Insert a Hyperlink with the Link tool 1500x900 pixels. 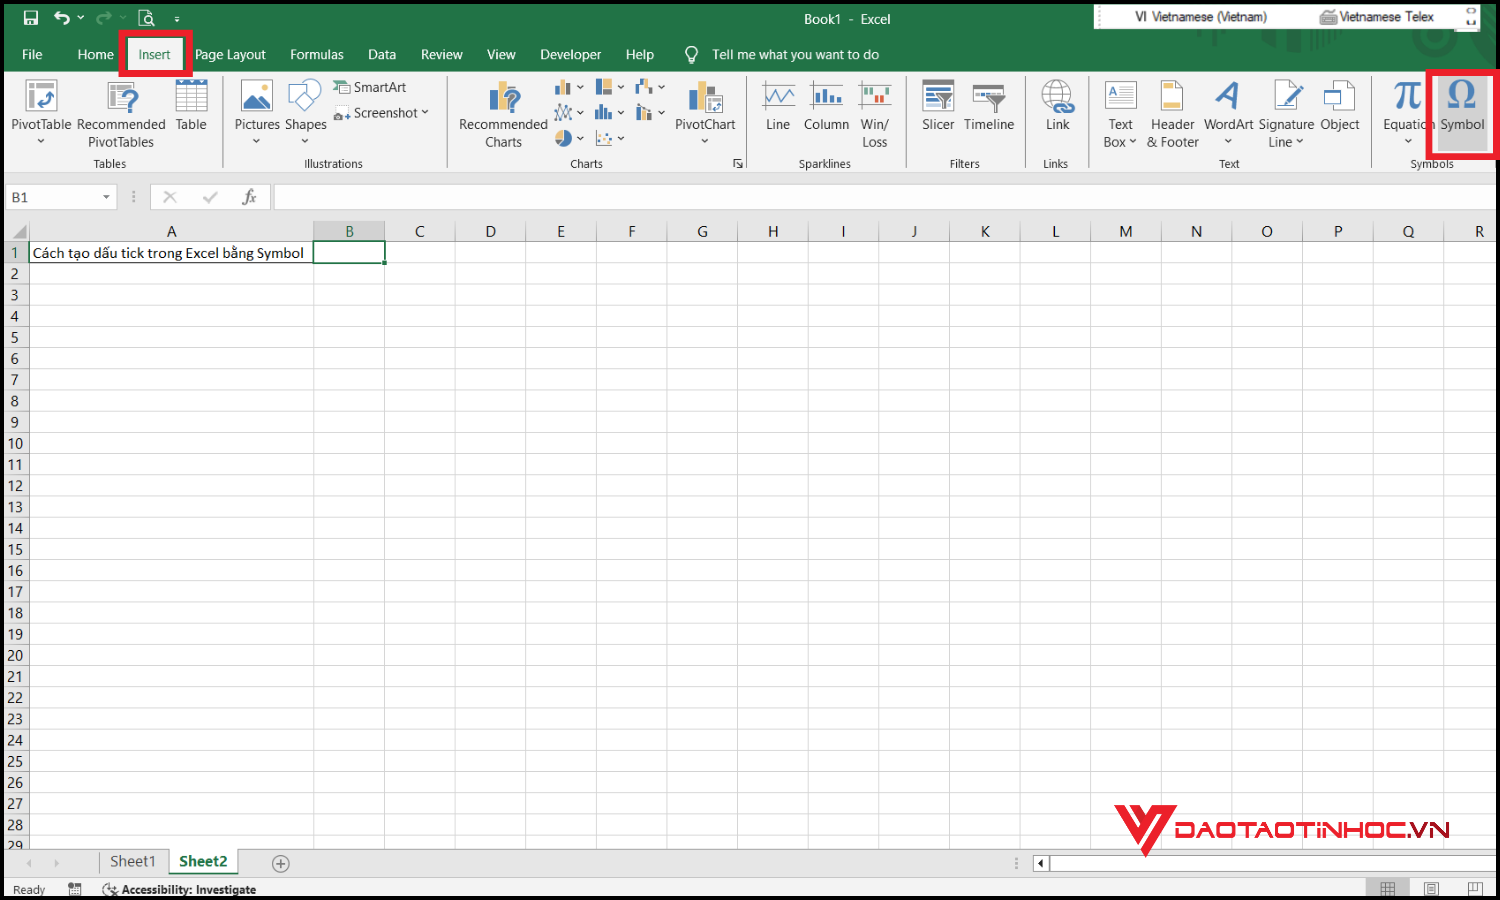pos(1056,105)
